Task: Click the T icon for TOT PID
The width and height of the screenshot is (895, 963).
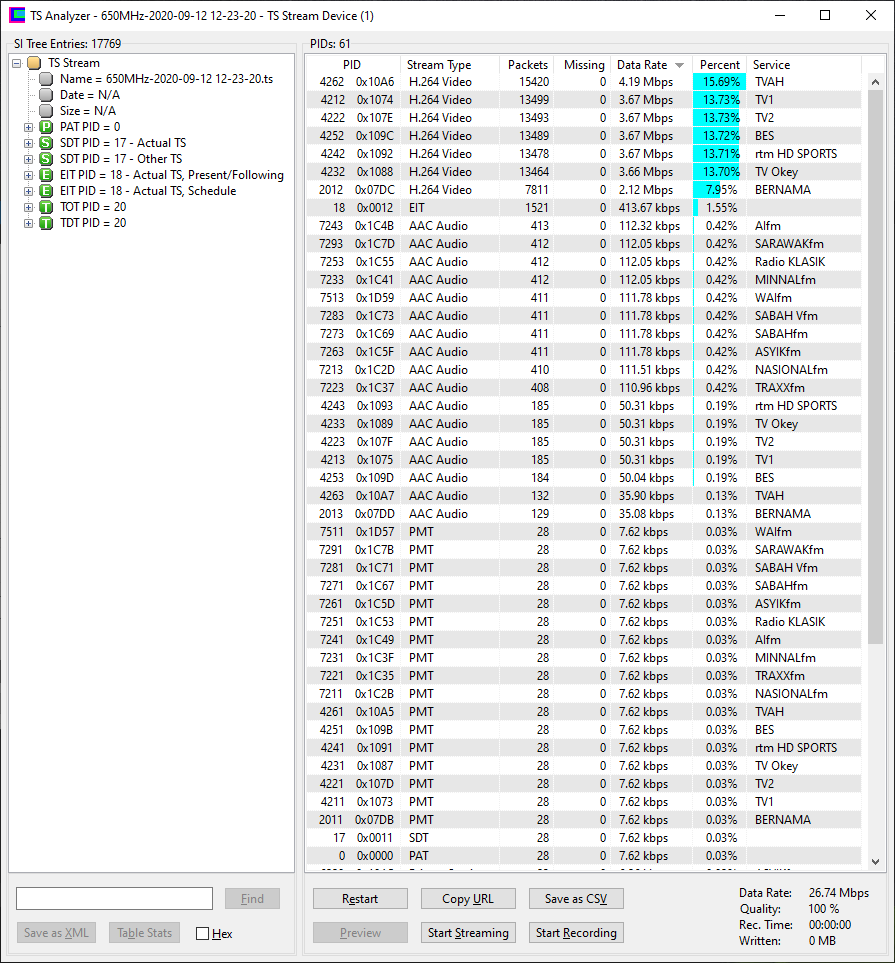Action: (x=46, y=207)
